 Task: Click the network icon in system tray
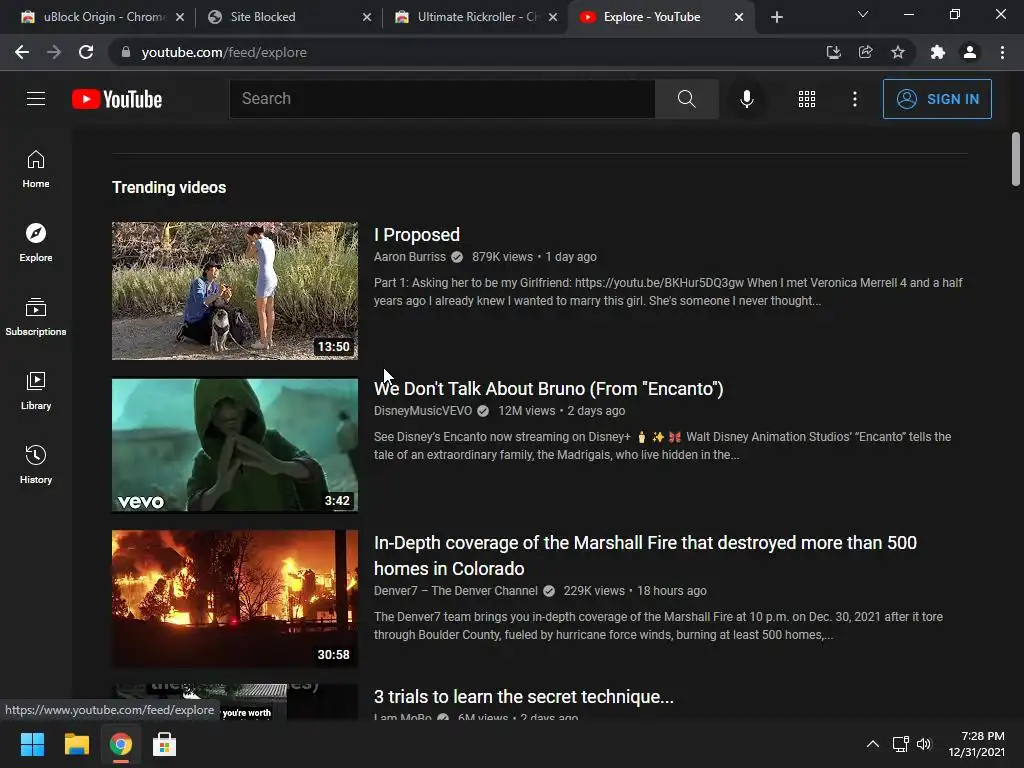point(901,744)
